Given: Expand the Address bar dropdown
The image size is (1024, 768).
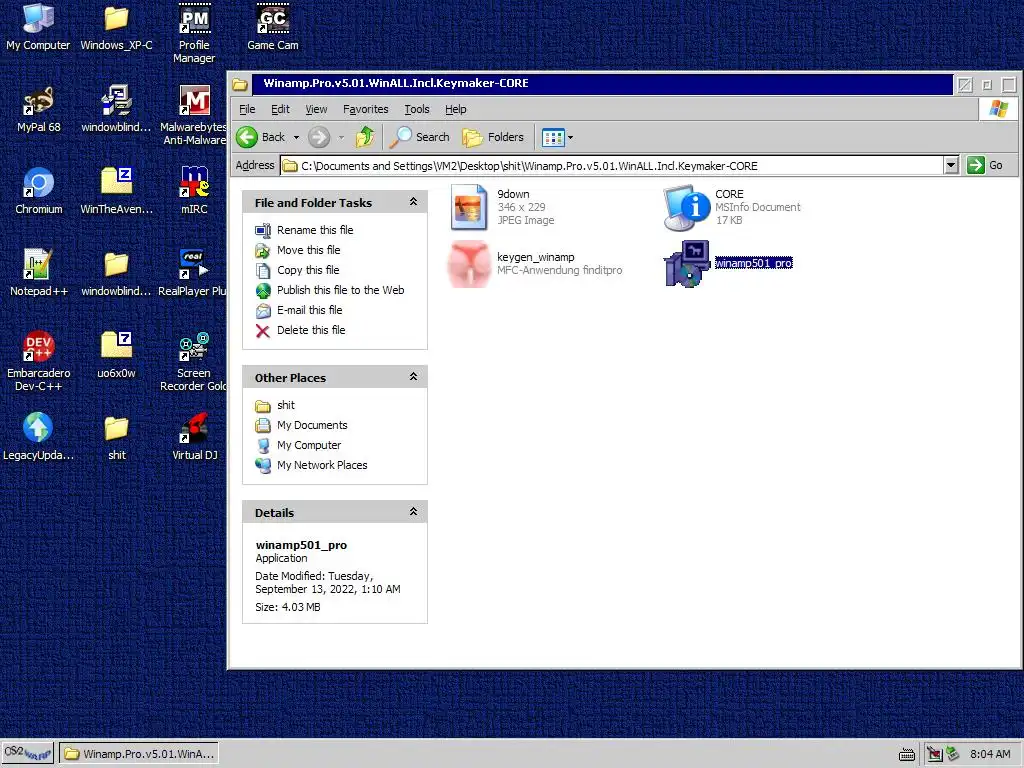Looking at the screenshot, I should [951, 165].
